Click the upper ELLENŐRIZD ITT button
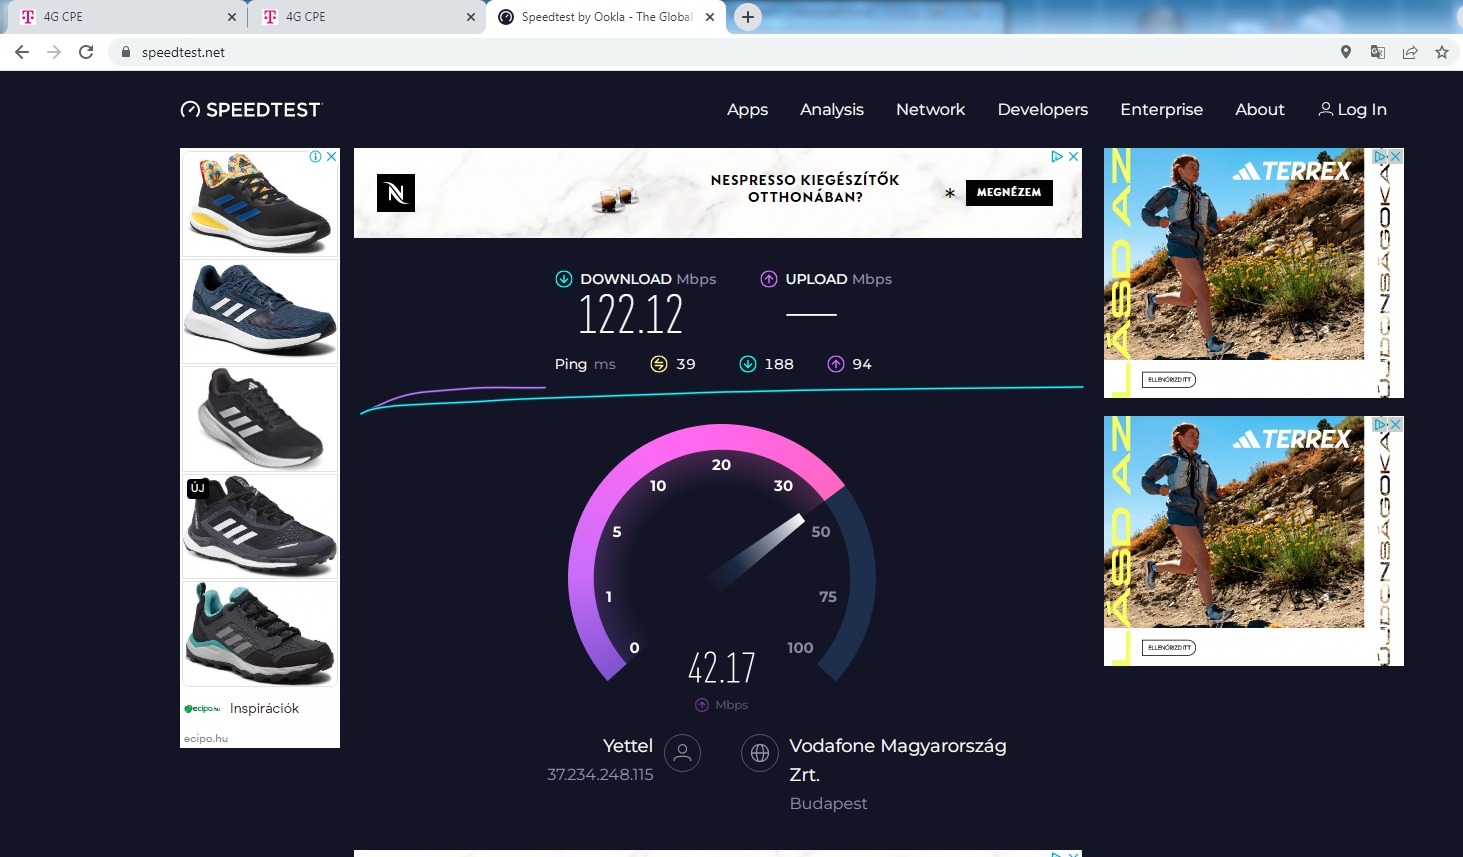The height and width of the screenshot is (857, 1463). 1169,380
